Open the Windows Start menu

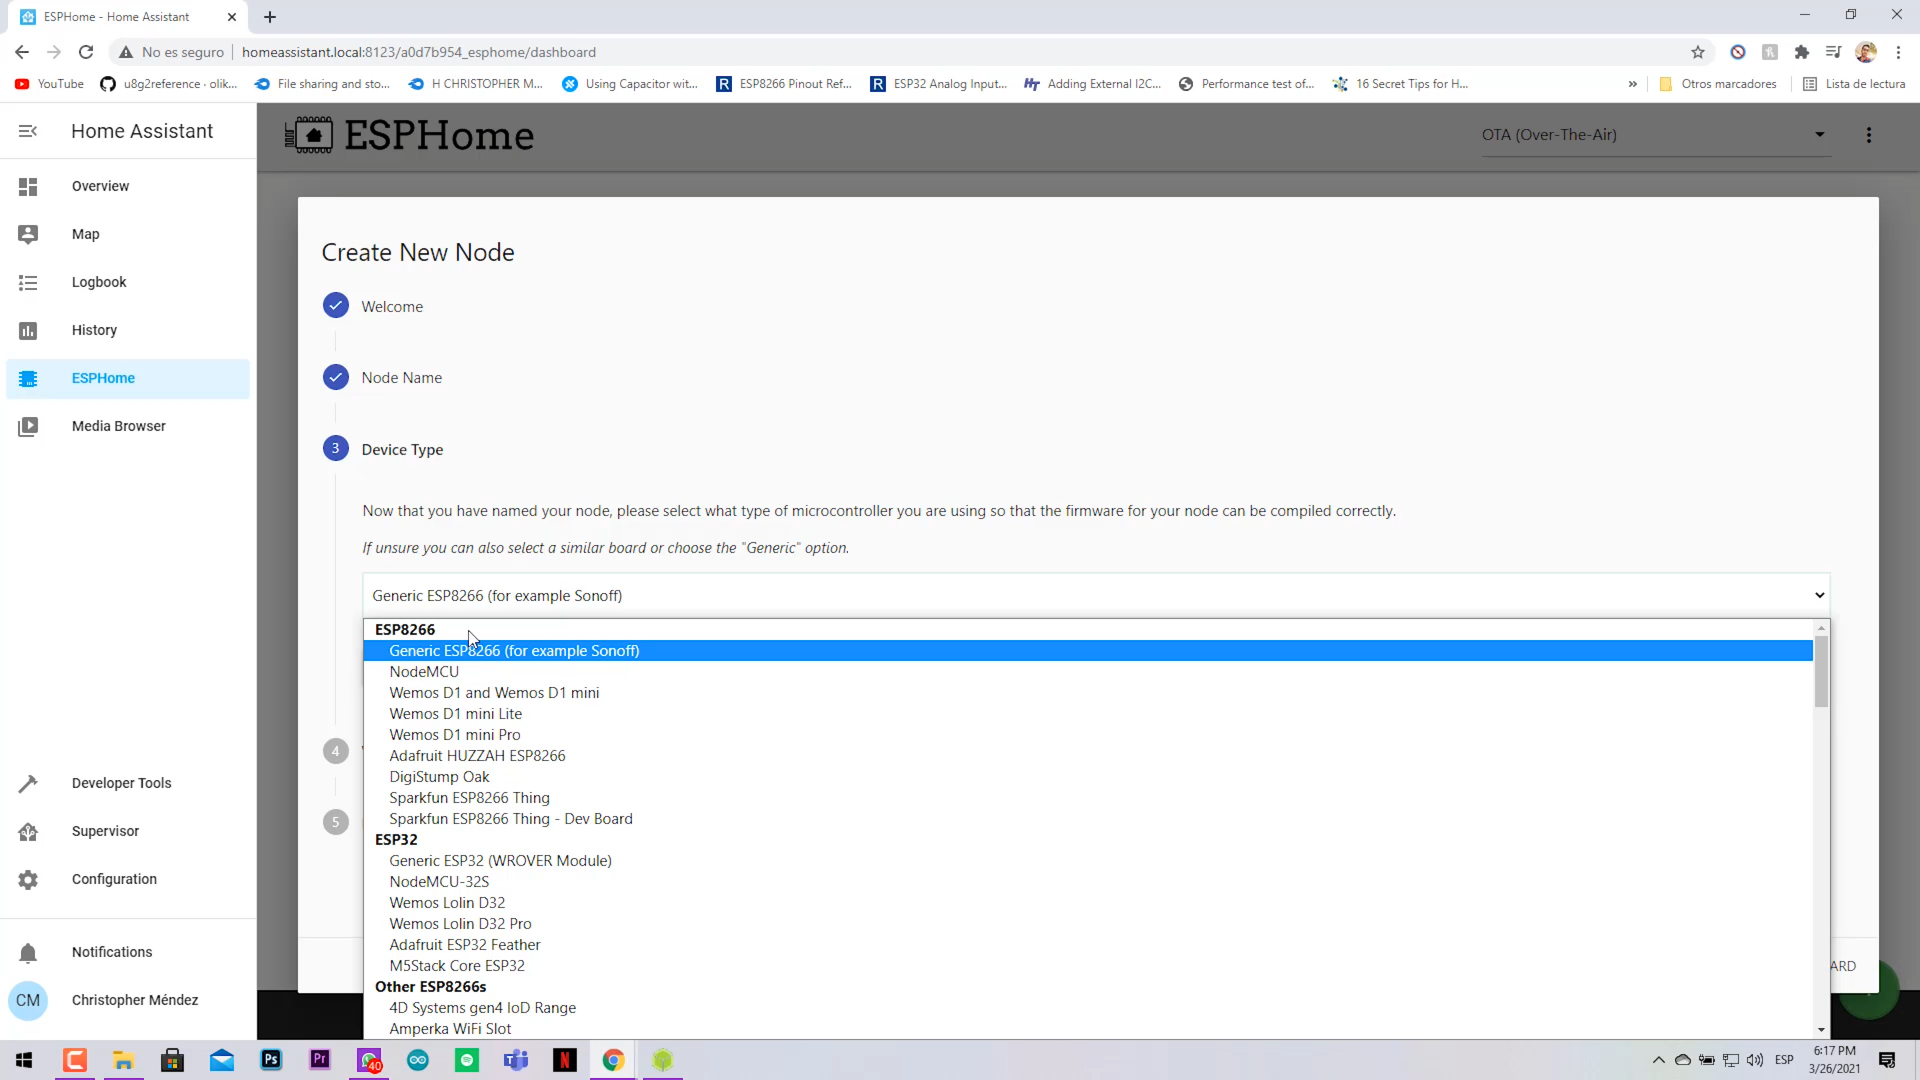(24, 1060)
